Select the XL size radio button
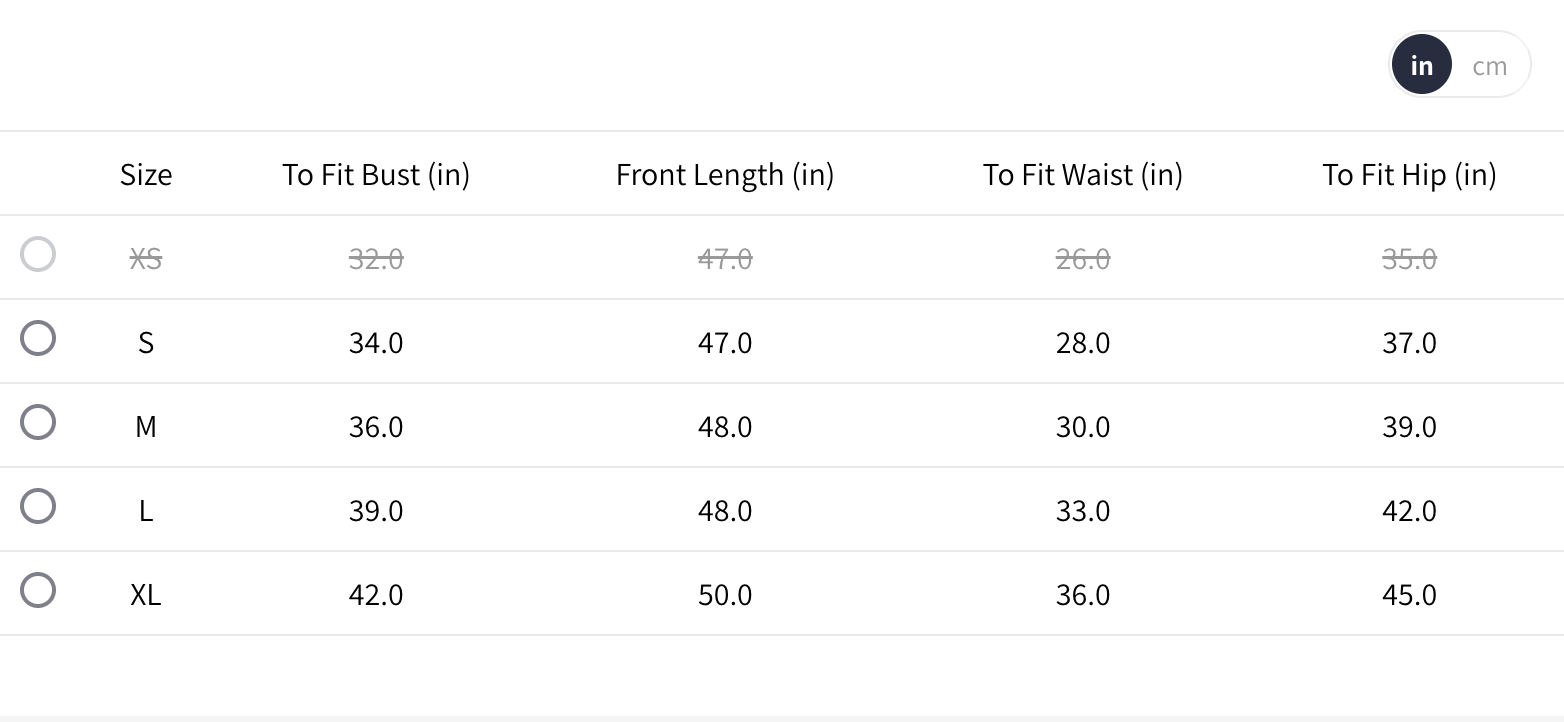This screenshot has width=1564, height=722. tap(38, 590)
